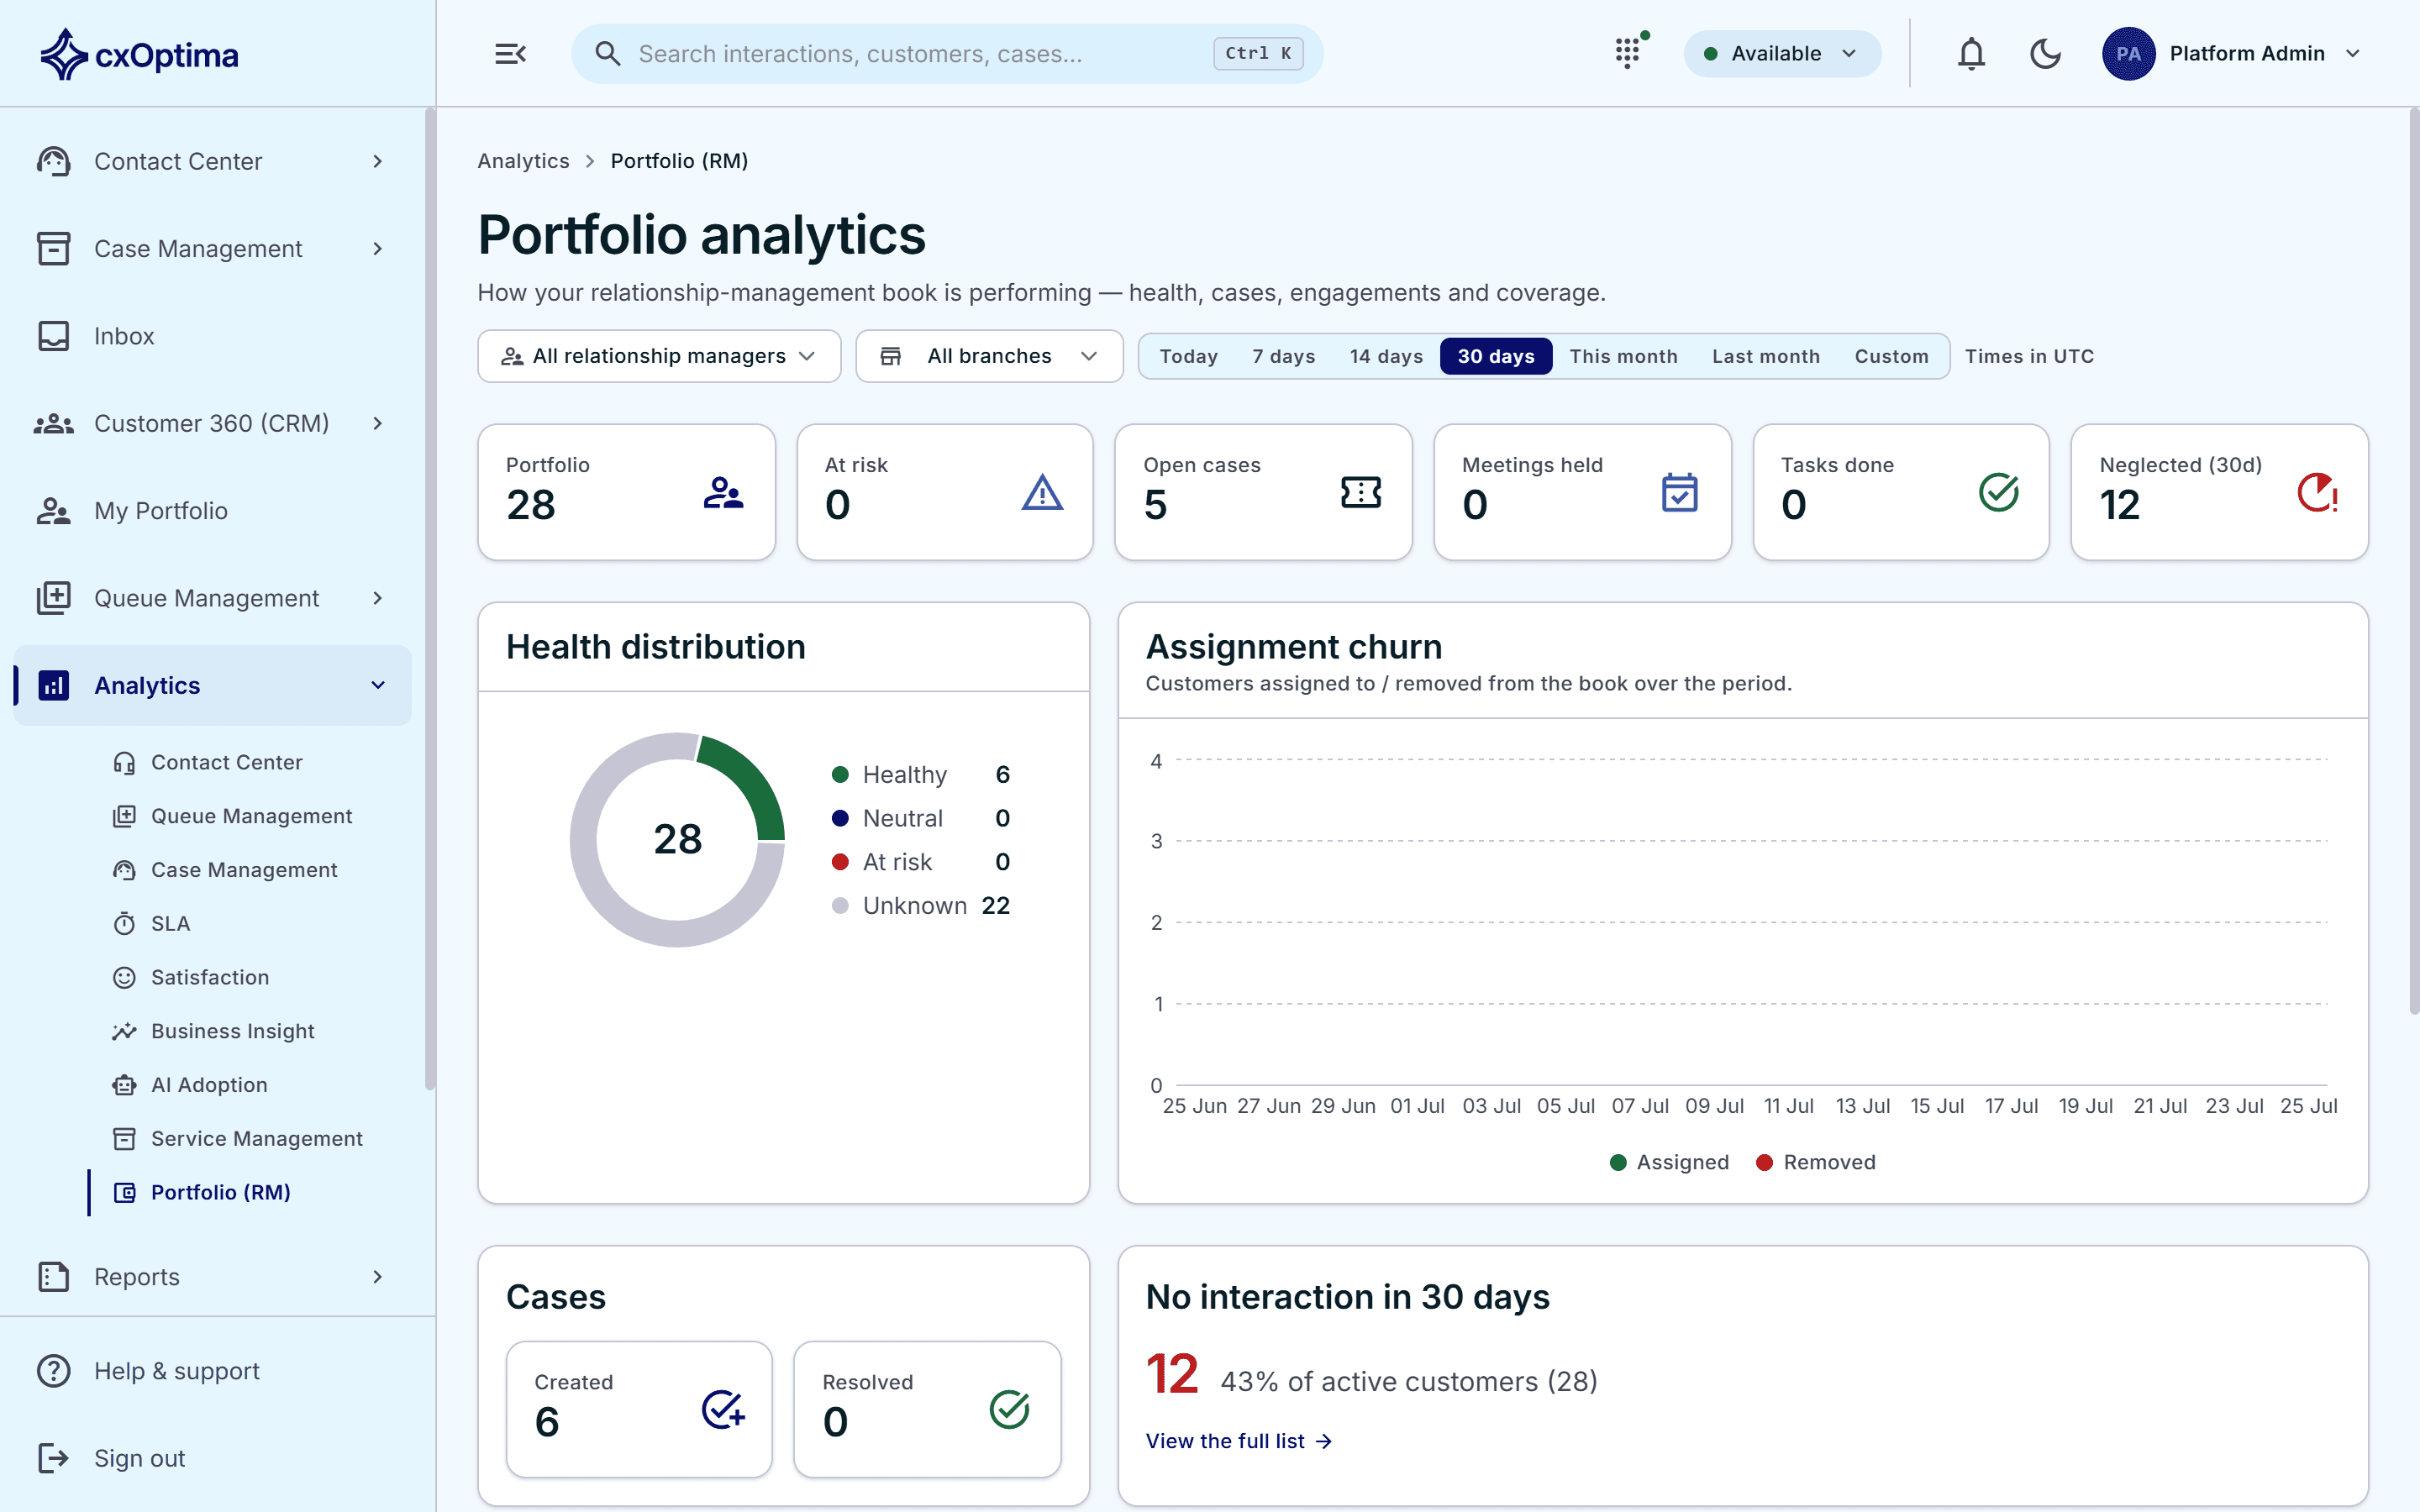The image size is (2420, 1512).
Task: Toggle the Removed series in churn legend
Action: (x=1816, y=1162)
